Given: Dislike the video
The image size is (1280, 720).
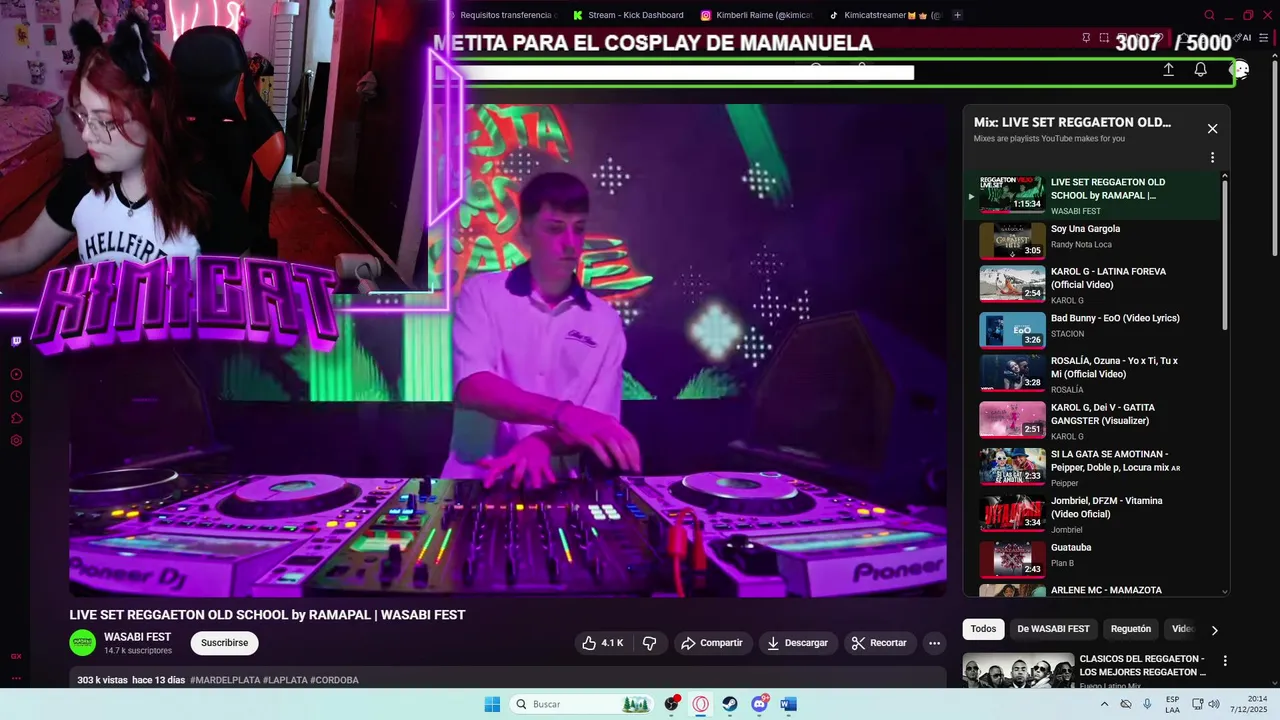Looking at the screenshot, I should 649,643.
